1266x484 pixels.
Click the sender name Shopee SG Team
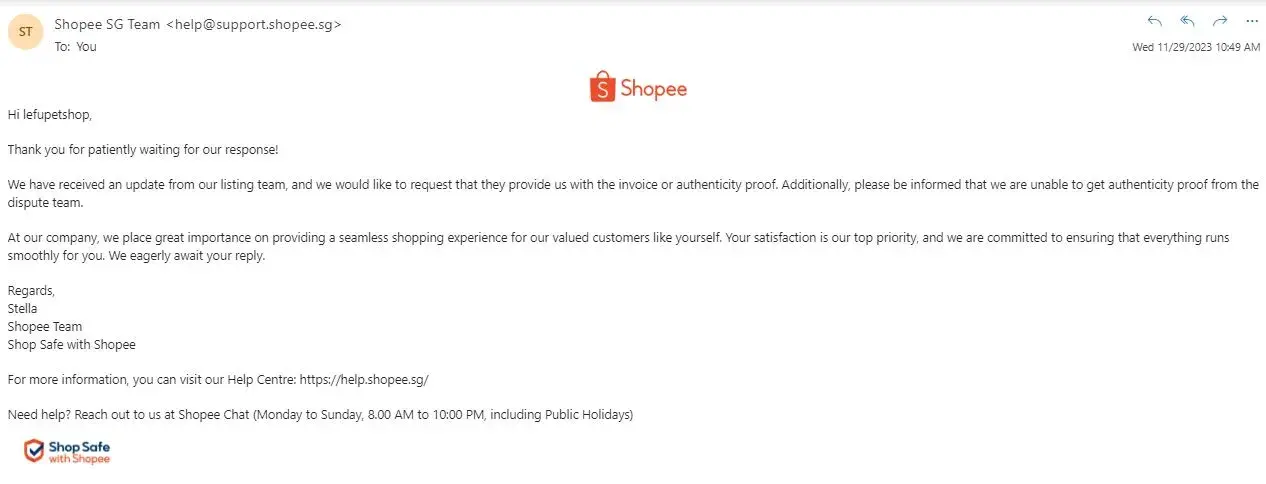point(107,24)
